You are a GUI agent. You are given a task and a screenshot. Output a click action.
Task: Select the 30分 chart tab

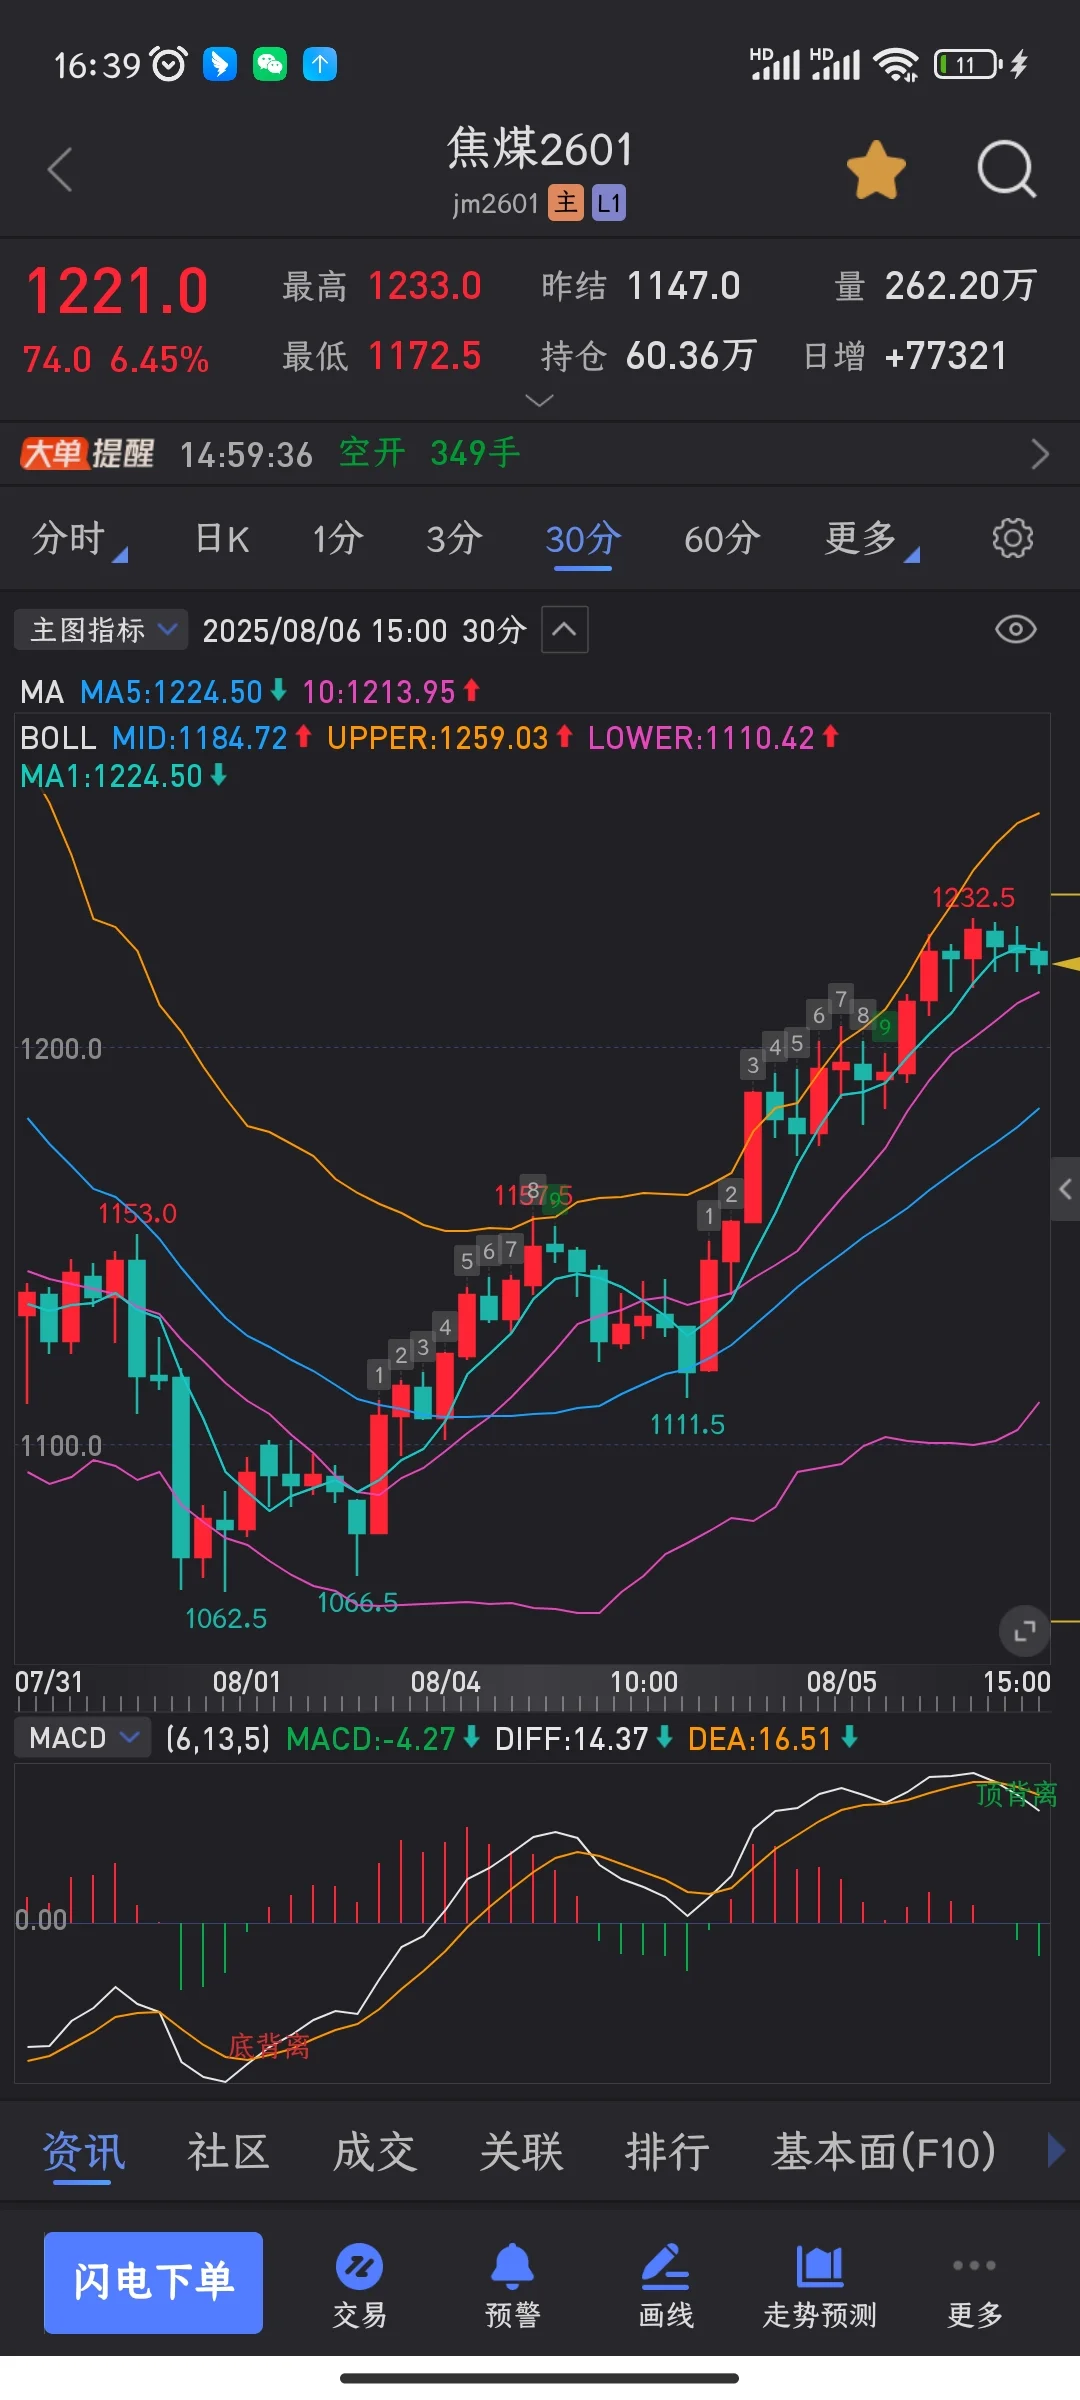583,539
